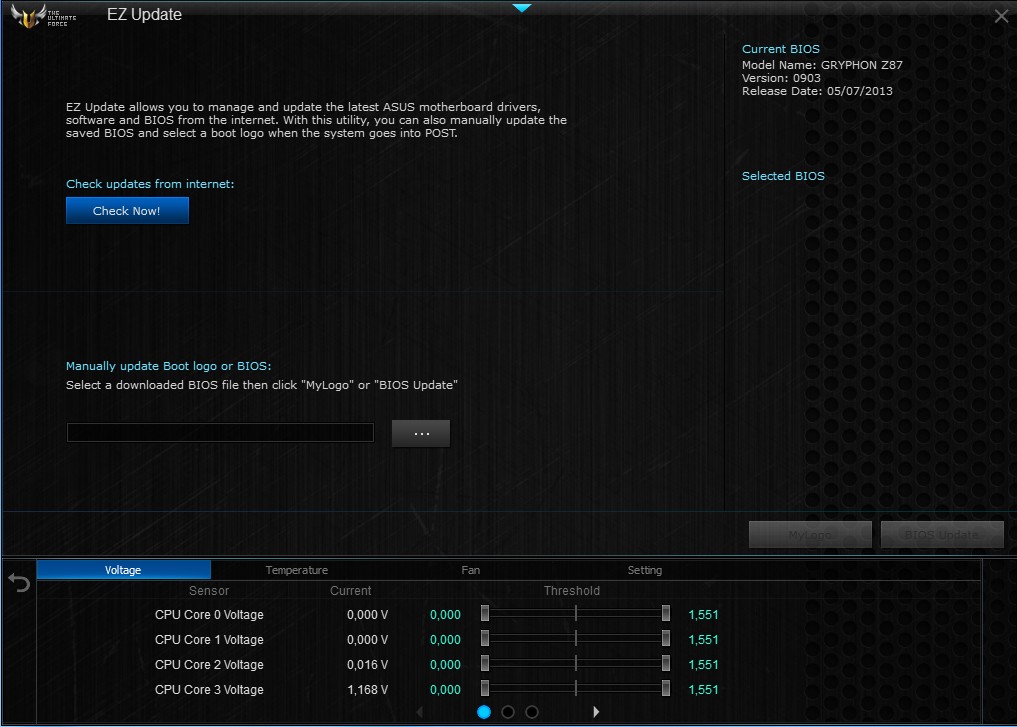
Task: Click the Sensor column header
Action: point(209,591)
